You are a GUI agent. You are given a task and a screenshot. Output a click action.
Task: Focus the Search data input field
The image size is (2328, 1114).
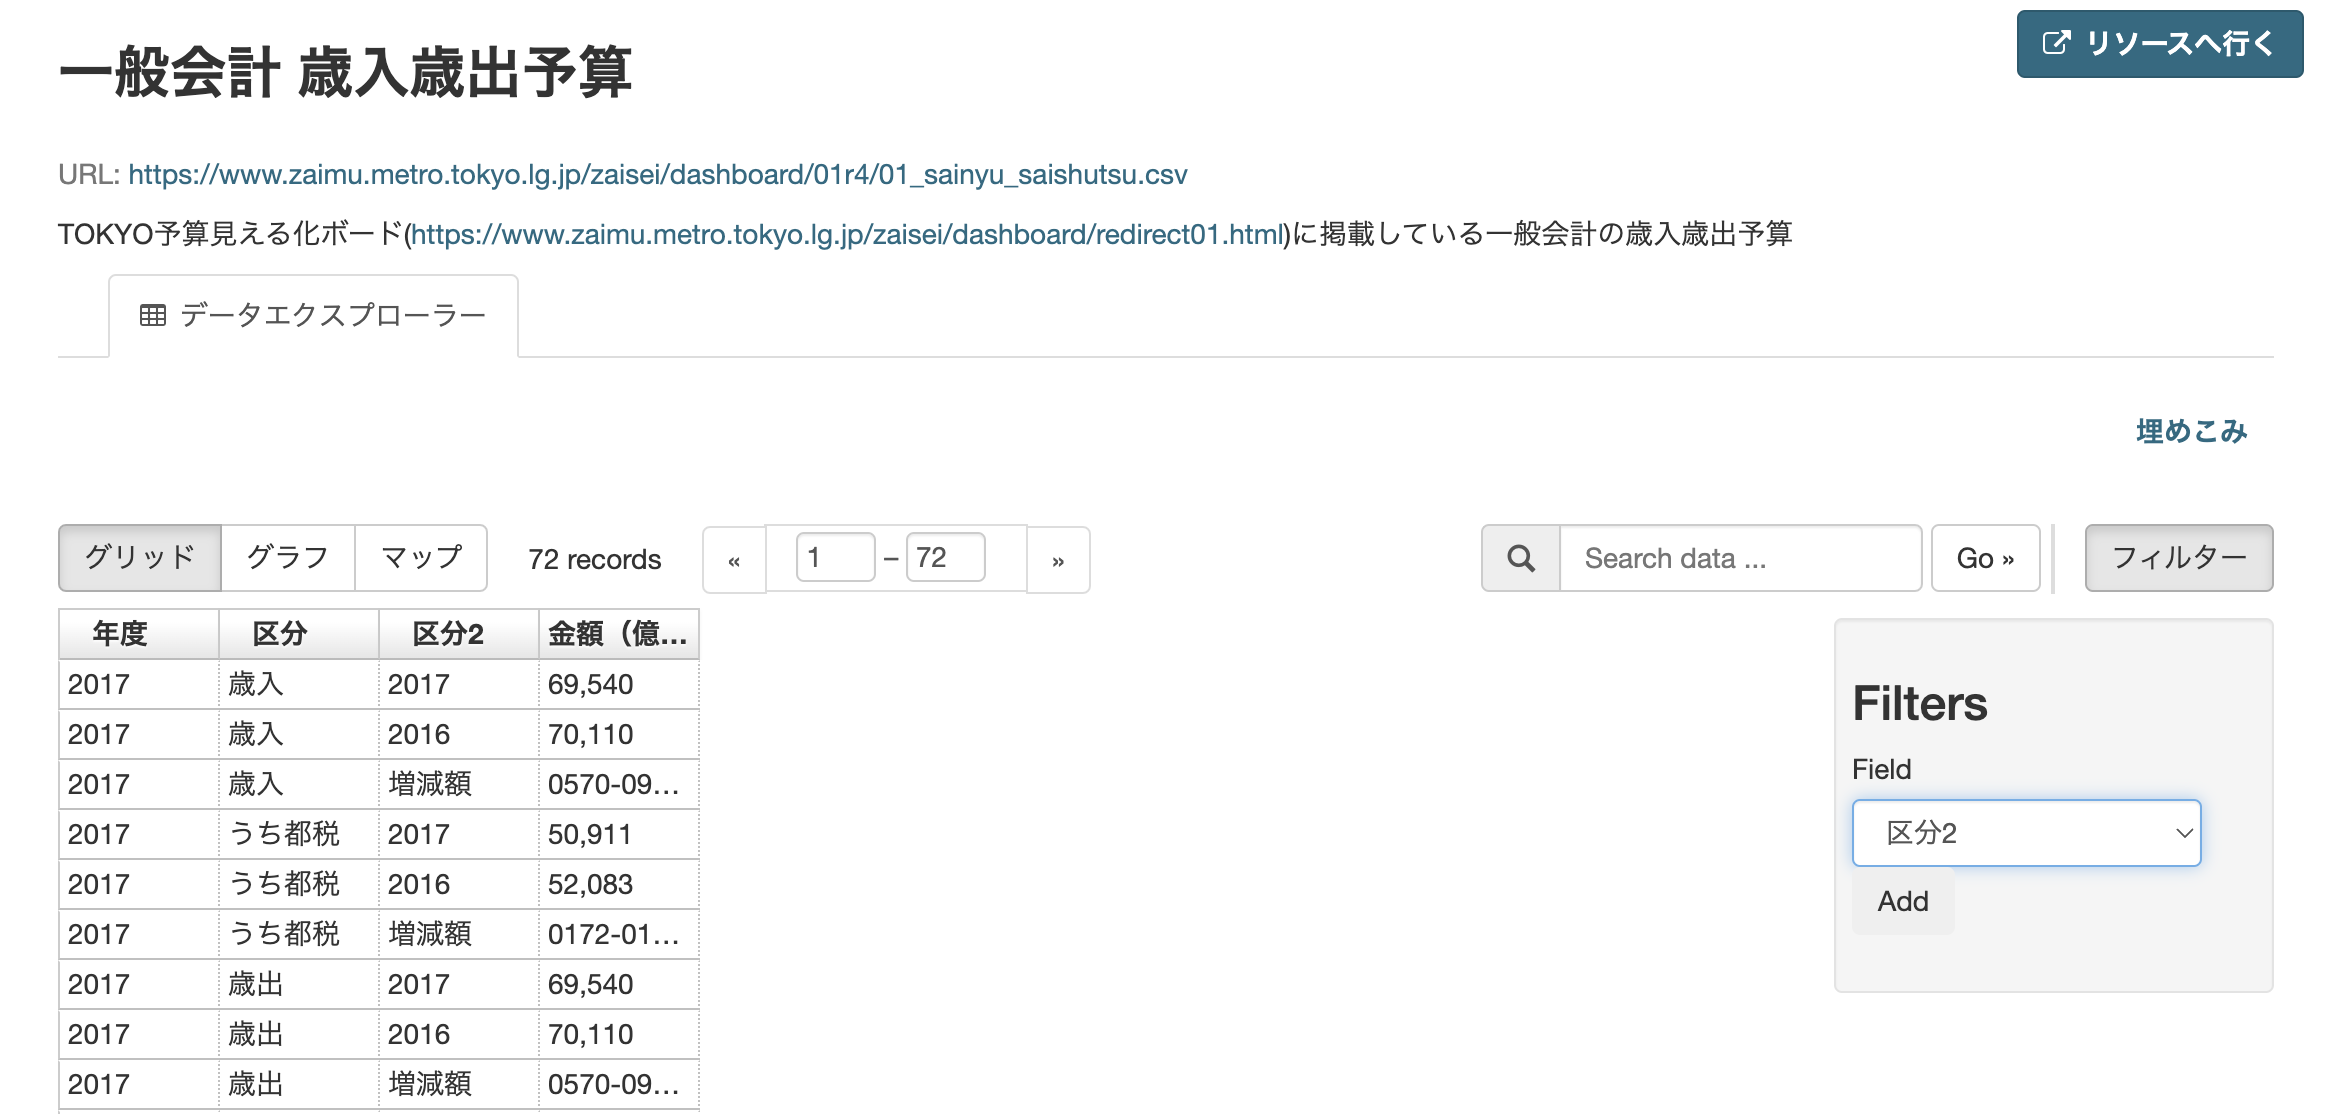point(1740,558)
